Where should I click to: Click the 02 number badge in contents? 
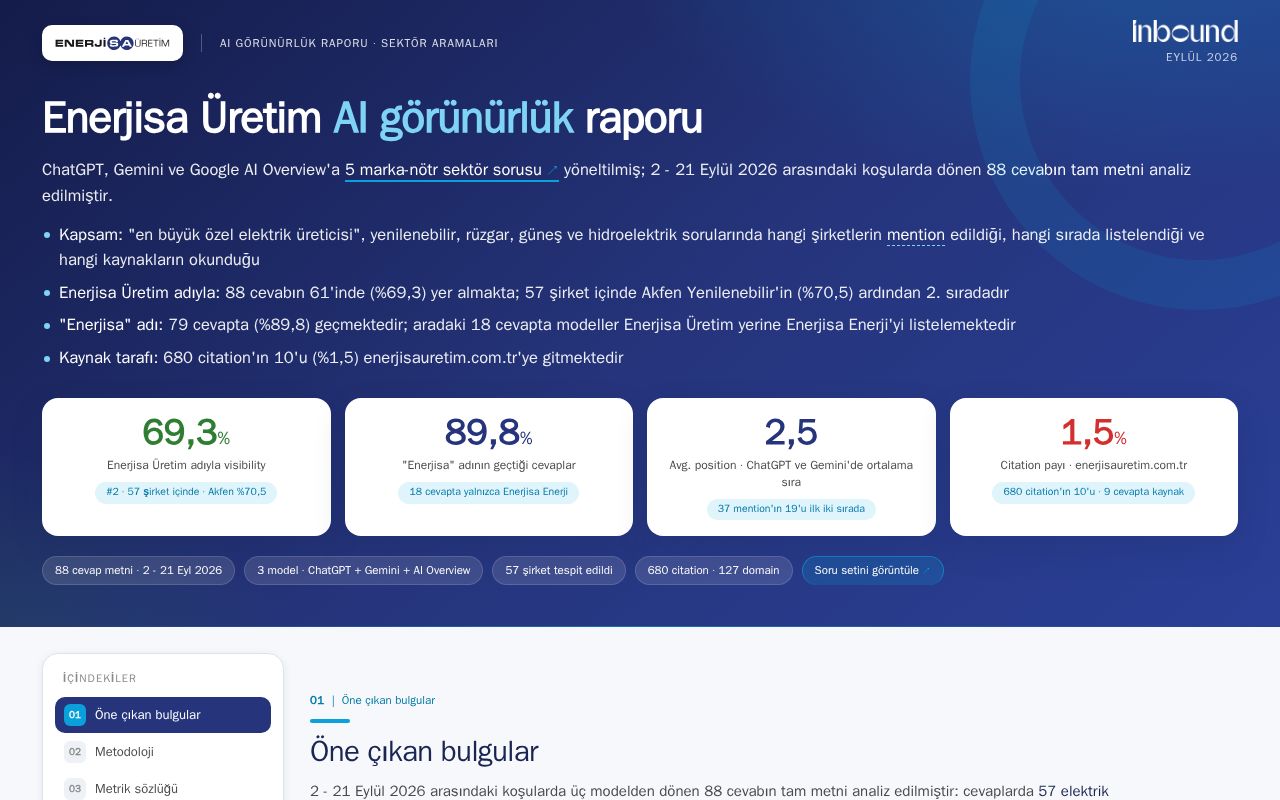75,752
